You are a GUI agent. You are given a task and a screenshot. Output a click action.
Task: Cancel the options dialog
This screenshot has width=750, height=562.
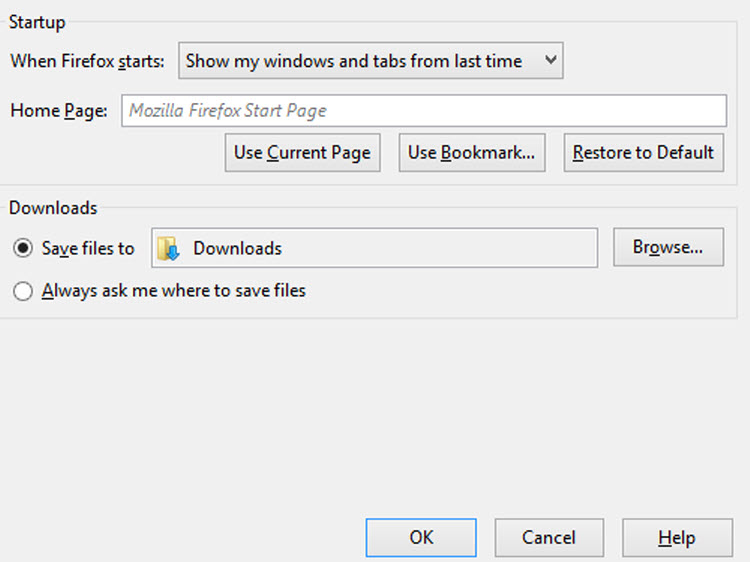tap(549, 537)
